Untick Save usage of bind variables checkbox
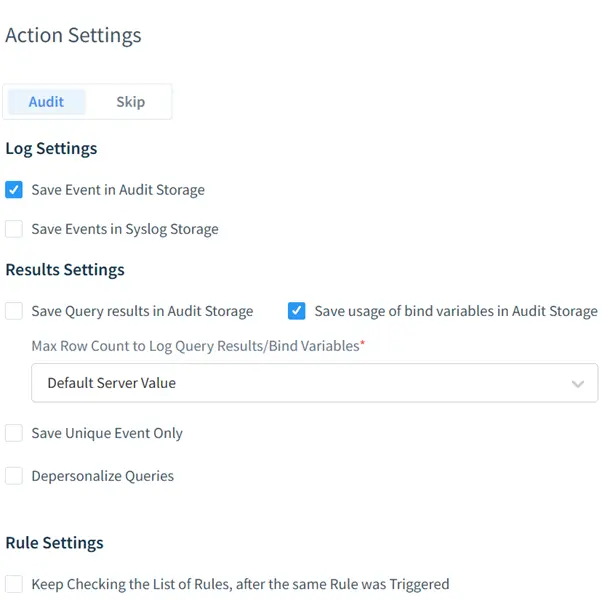This screenshot has width=602, height=600. tap(296, 311)
